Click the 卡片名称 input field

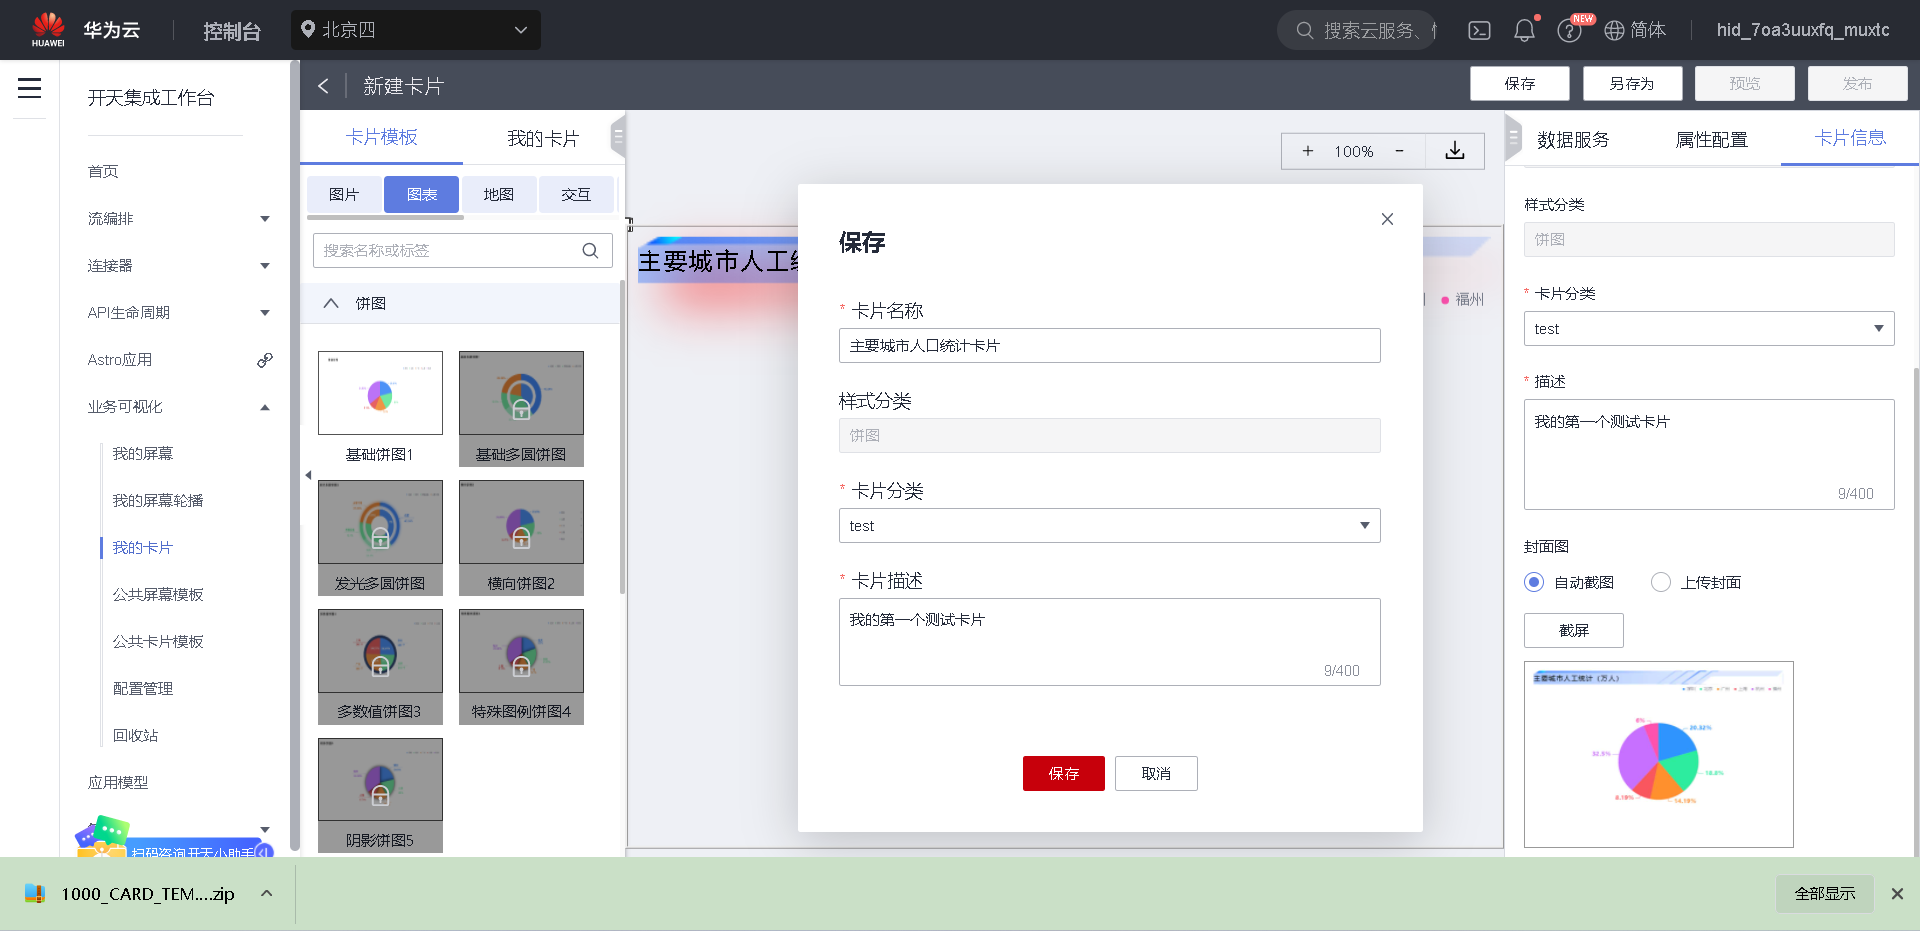[1109, 346]
